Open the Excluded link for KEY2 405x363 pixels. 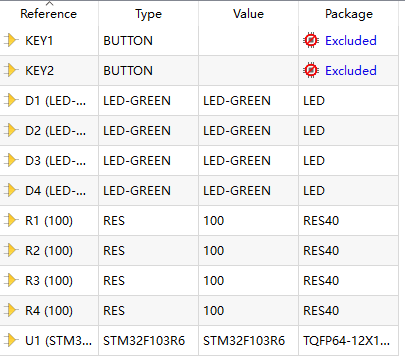tap(351, 70)
